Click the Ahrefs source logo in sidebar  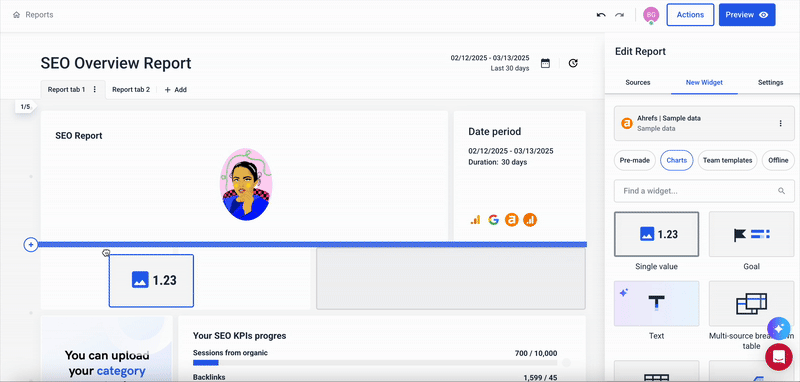[627, 123]
